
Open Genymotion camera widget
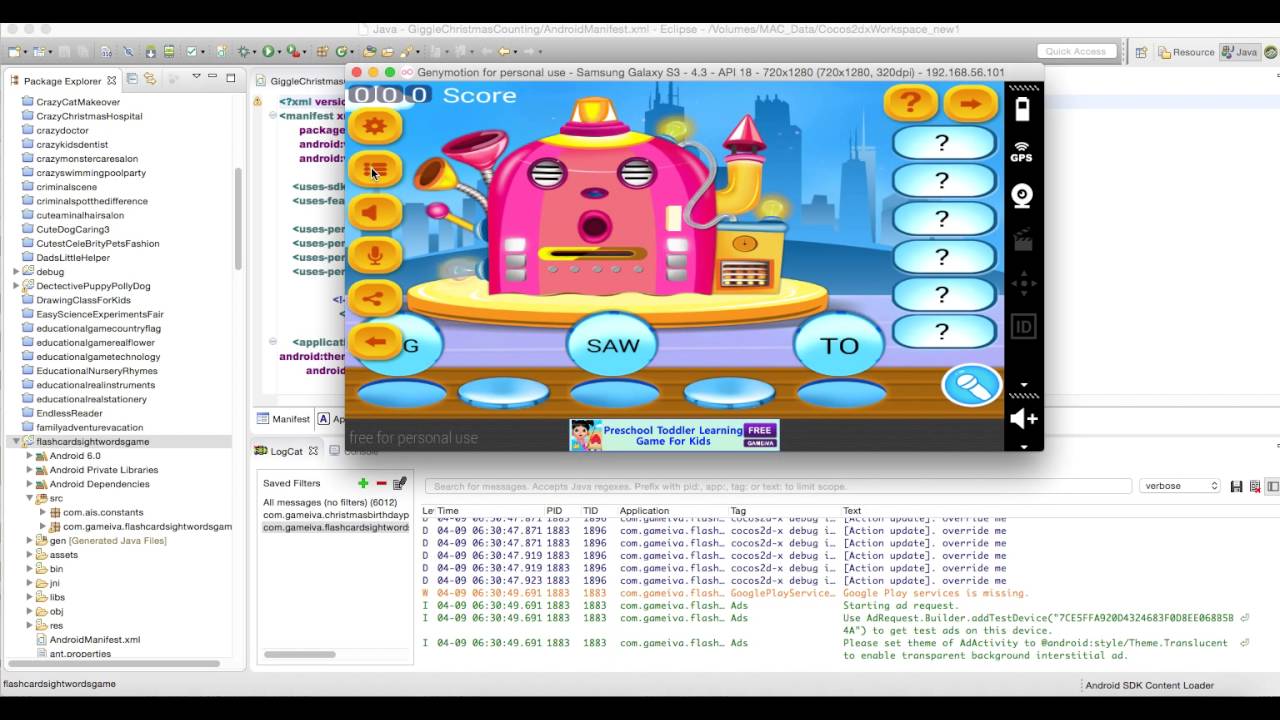[1022, 196]
